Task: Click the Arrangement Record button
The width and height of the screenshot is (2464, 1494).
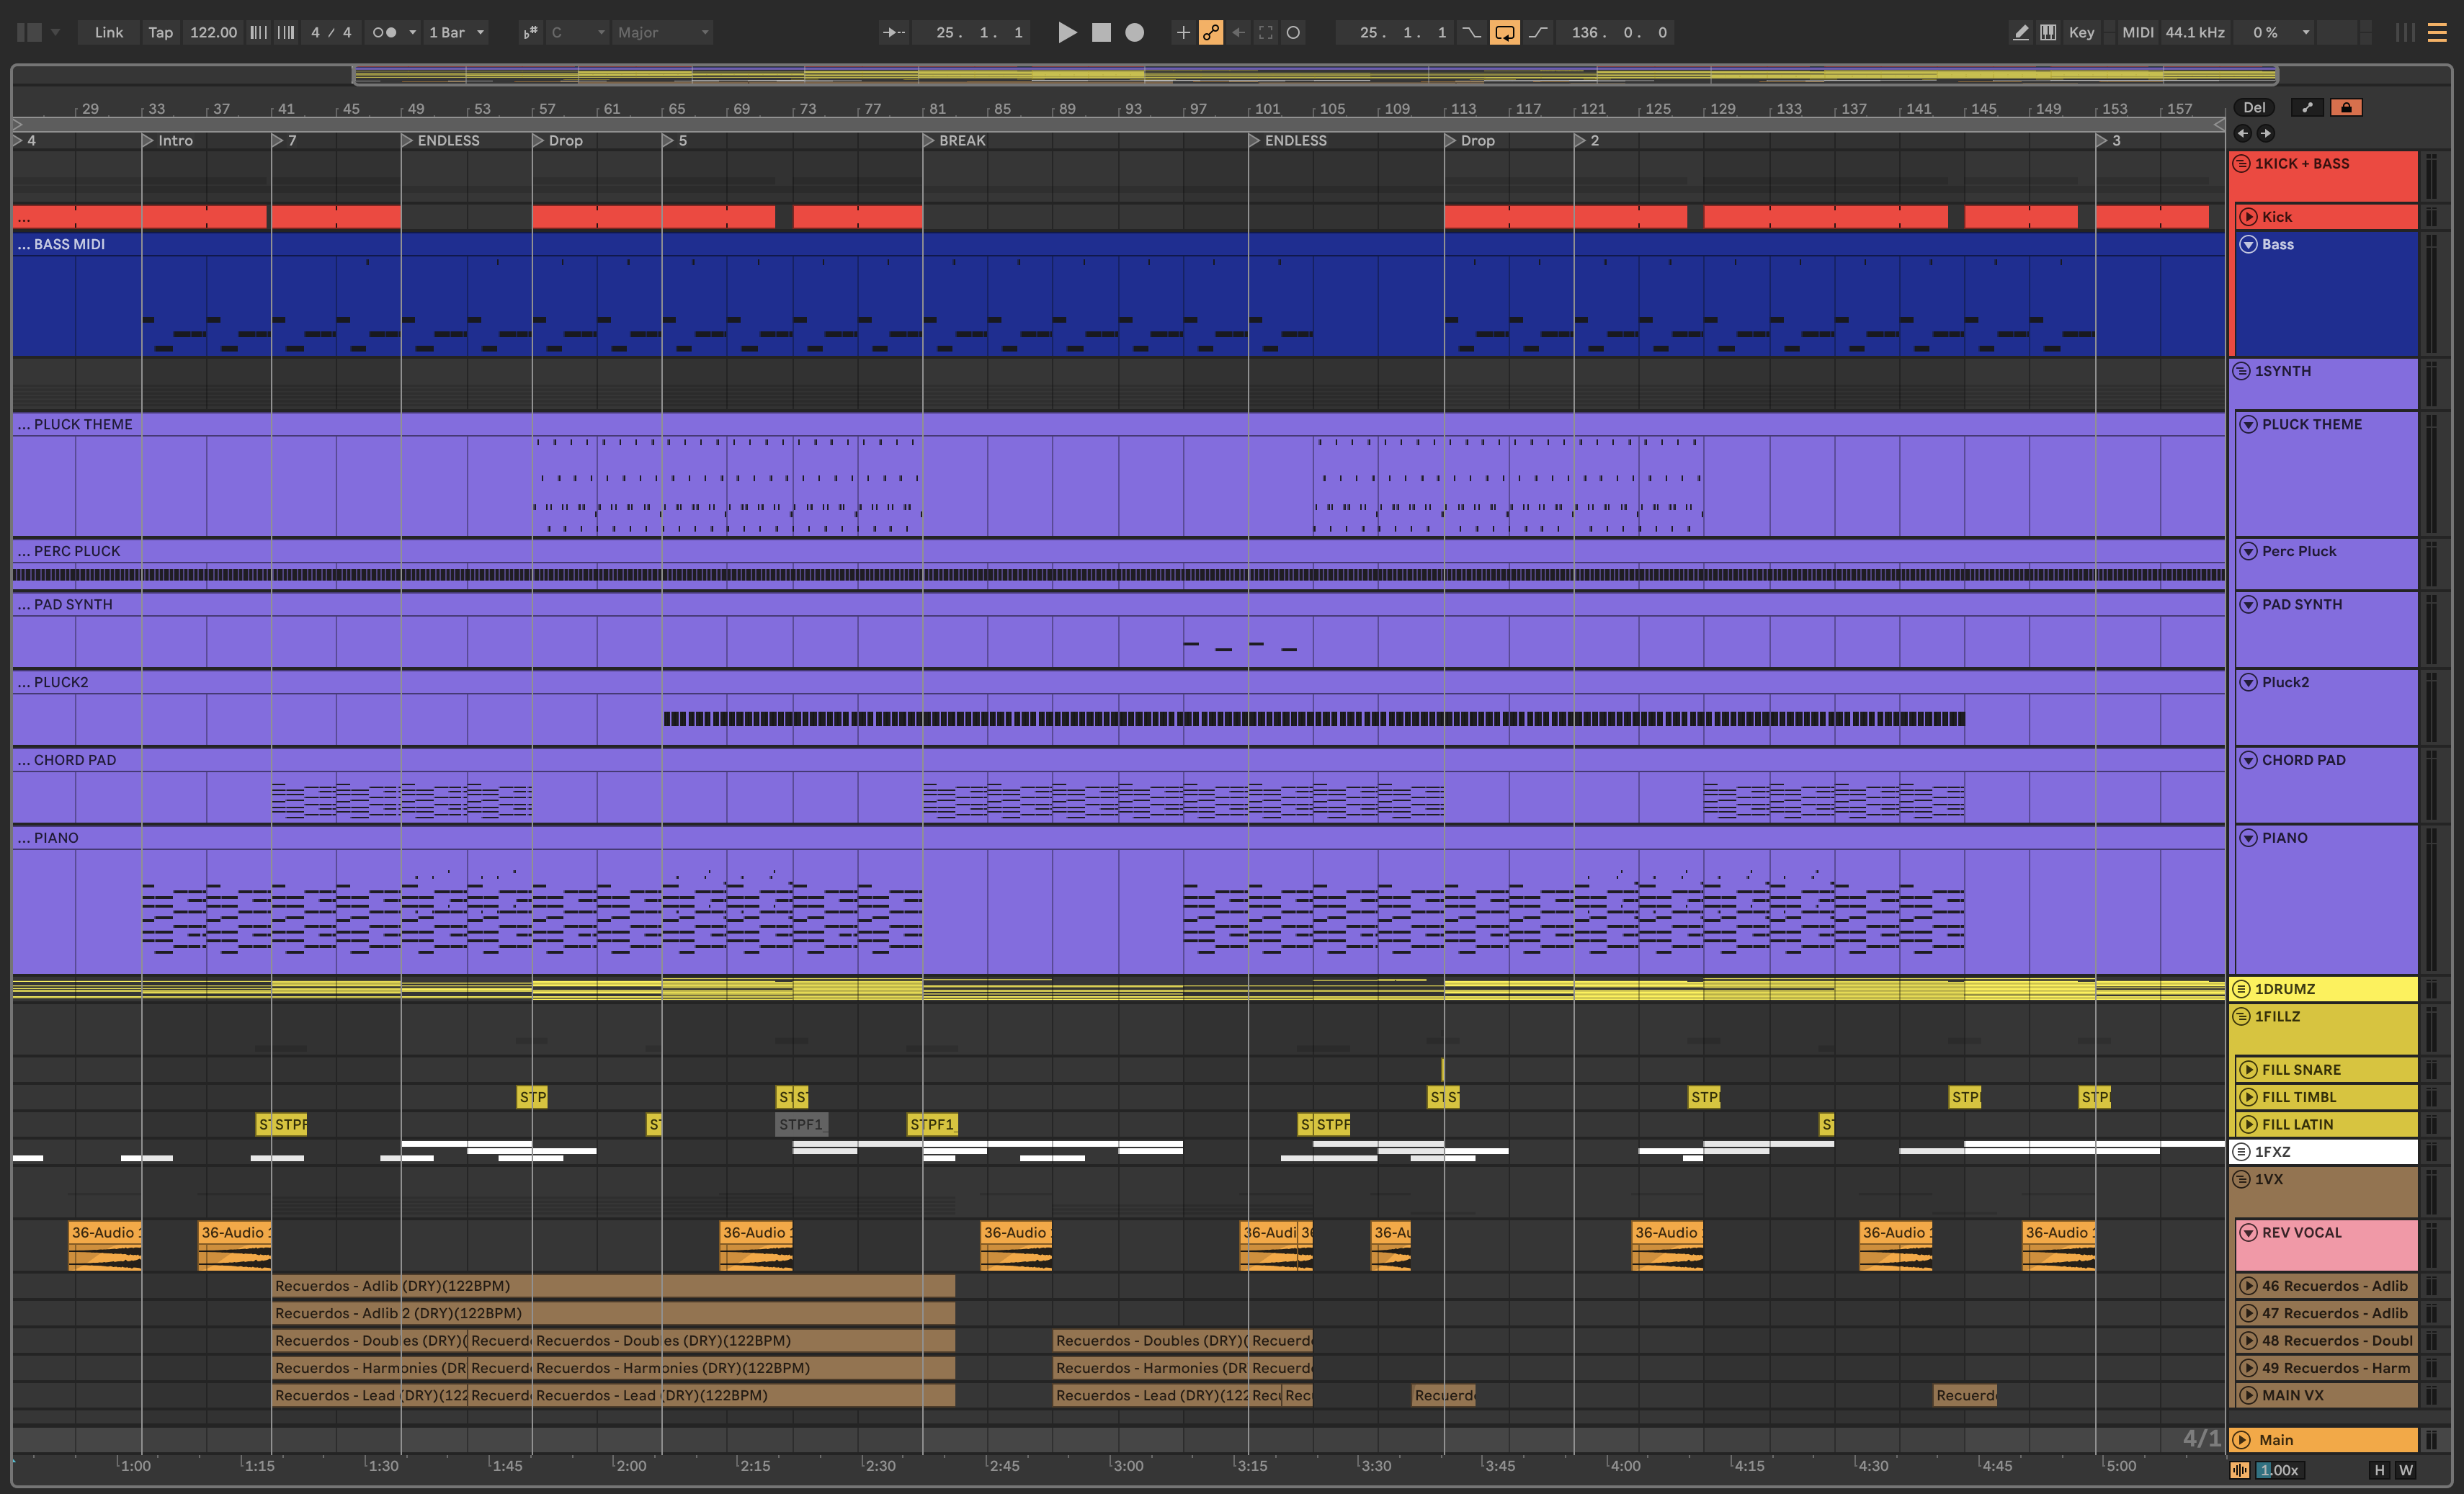Action: [x=1134, y=32]
